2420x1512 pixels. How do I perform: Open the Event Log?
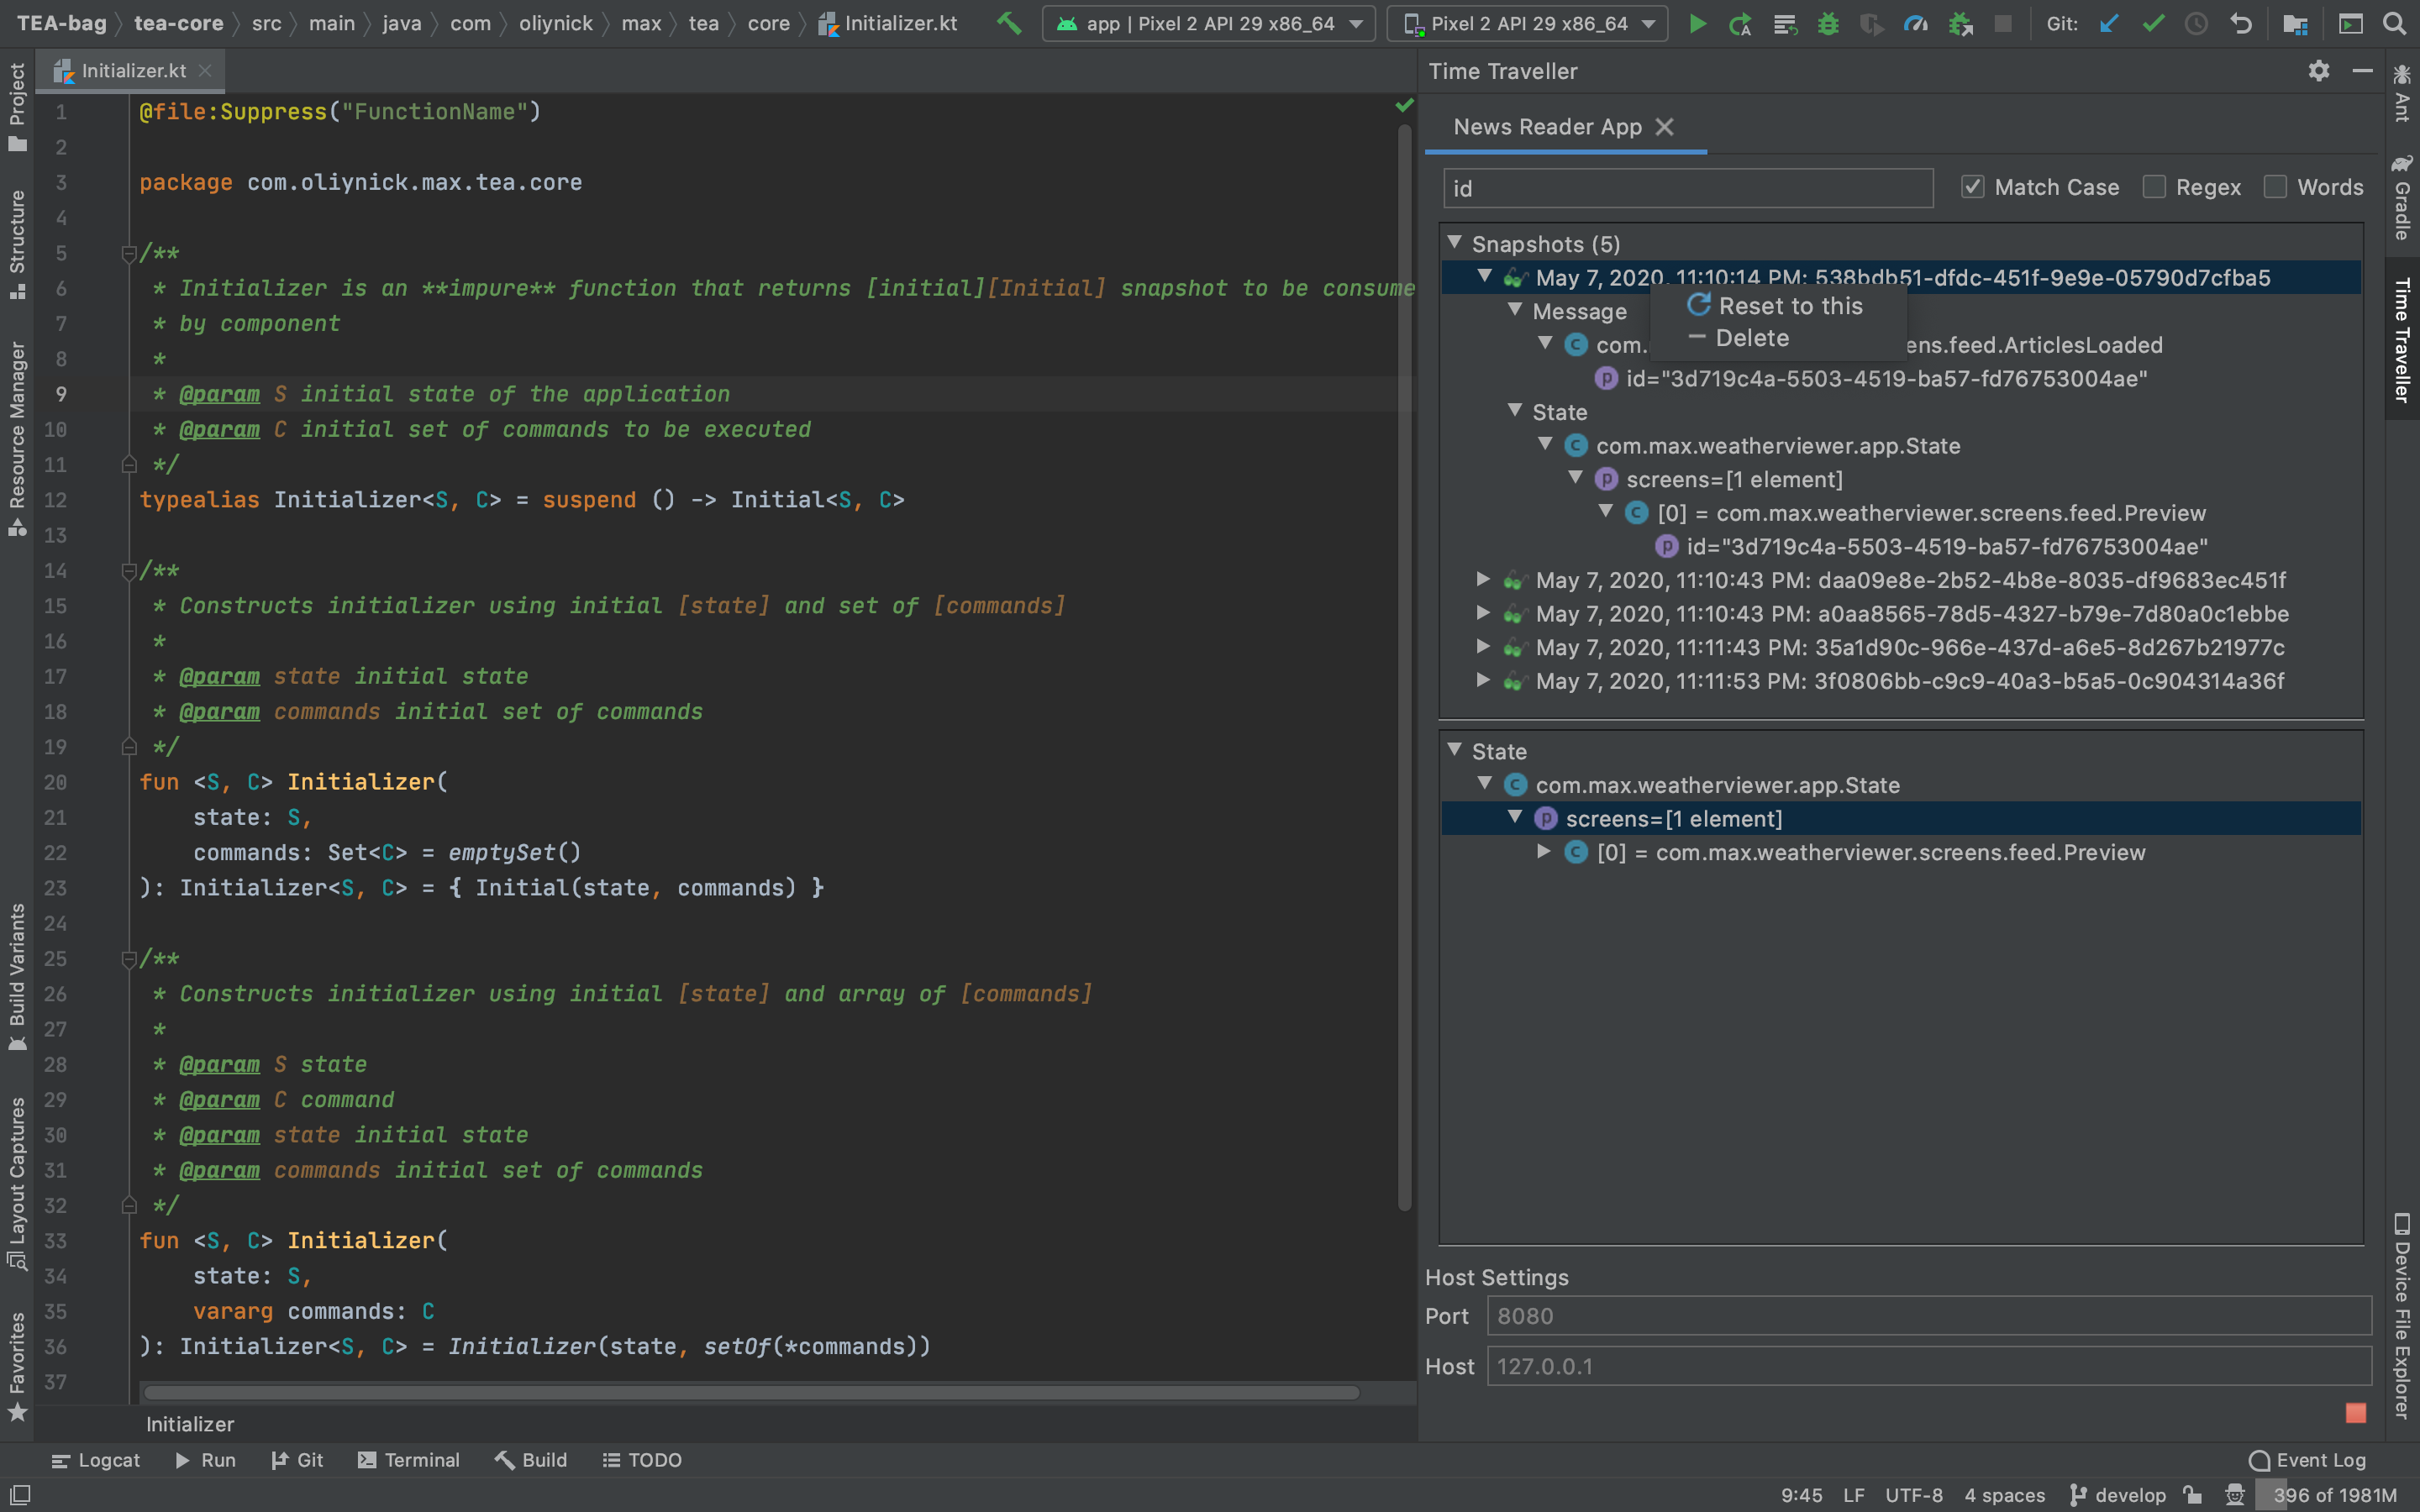pos(2307,1460)
